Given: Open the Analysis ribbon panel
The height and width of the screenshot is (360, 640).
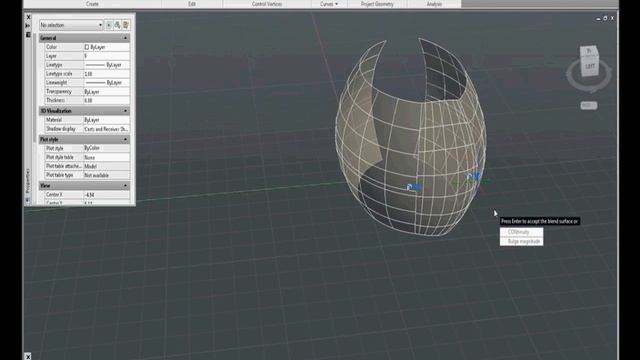Looking at the screenshot, I should 434,4.
